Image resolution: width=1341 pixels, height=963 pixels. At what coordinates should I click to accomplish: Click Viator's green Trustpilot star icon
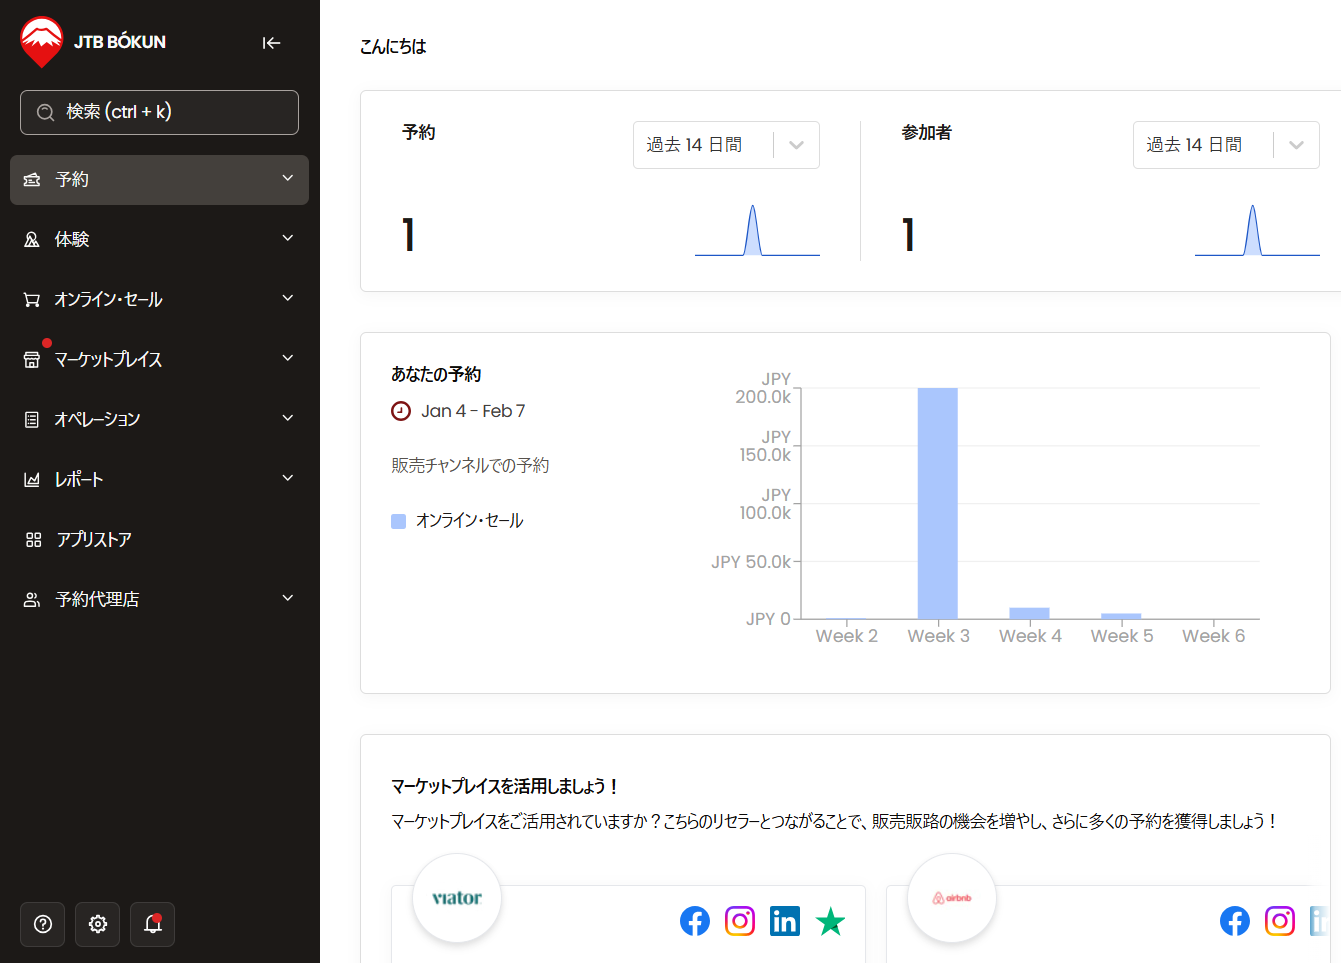pos(830,921)
